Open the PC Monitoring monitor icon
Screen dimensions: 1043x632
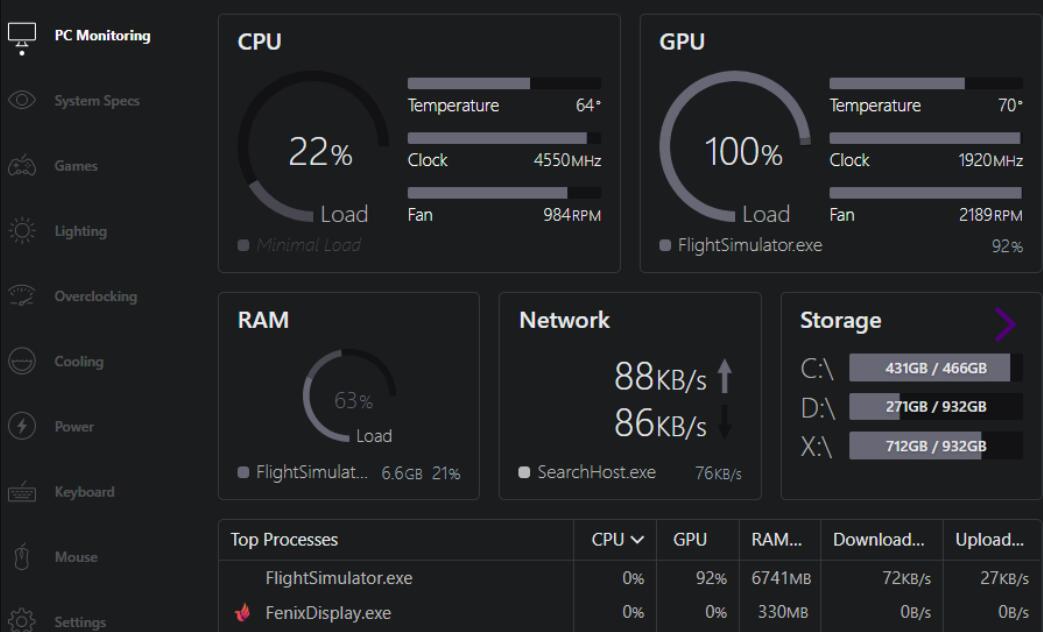[22, 36]
